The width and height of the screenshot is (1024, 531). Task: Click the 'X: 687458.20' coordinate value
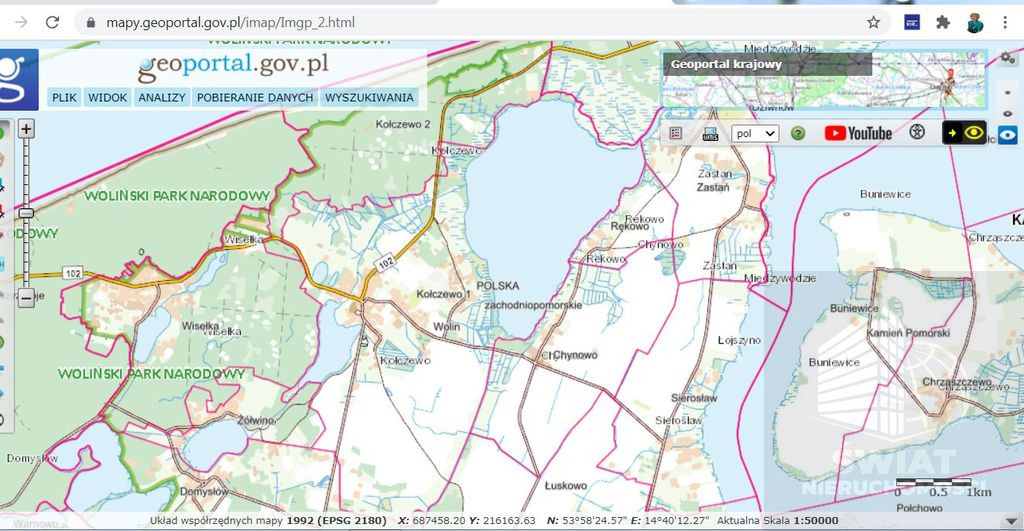pos(432,521)
